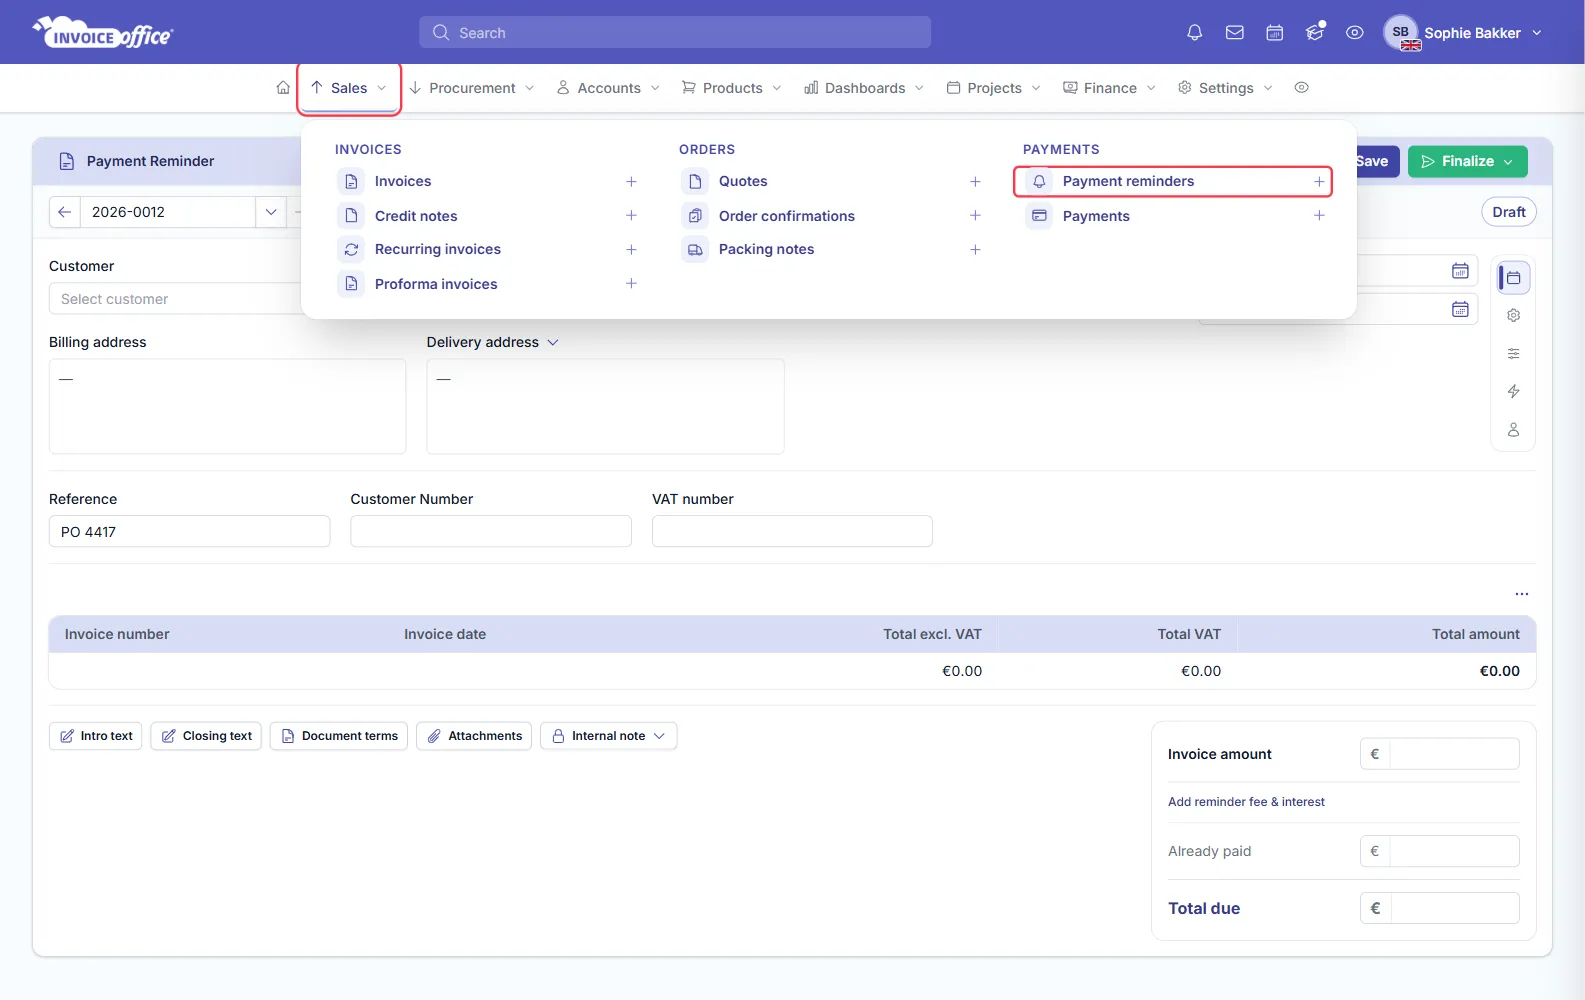This screenshot has height=1000, width=1585.
Task: Click the back arrow beside 2026-0012
Action: pos(65,212)
